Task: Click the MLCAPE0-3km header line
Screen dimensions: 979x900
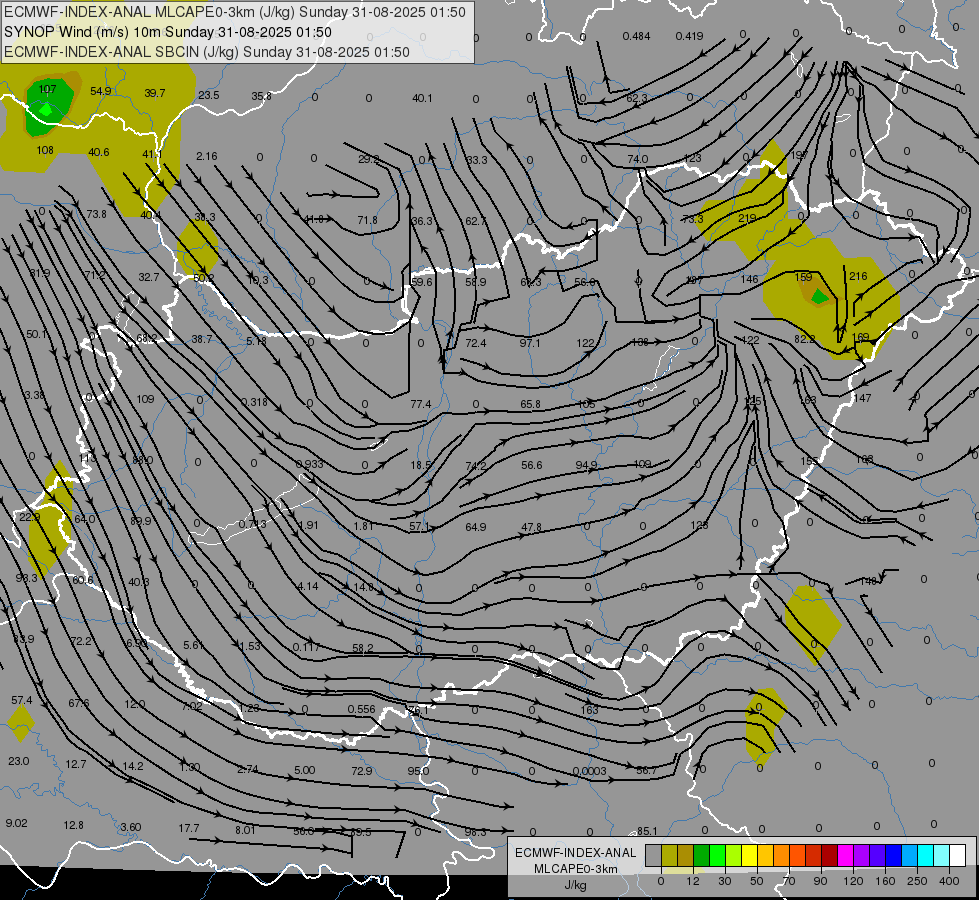Action: [235, 12]
